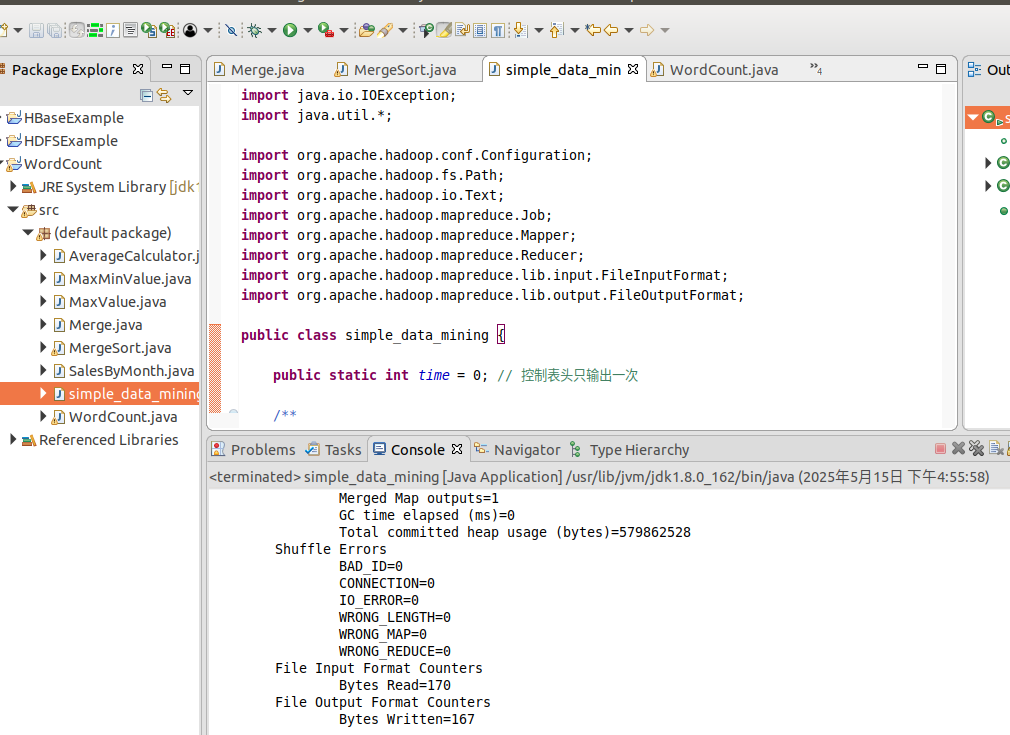Click Remove Launch icon in Console toolbar
This screenshot has width=1010, height=735.
pyautogui.click(x=958, y=449)
